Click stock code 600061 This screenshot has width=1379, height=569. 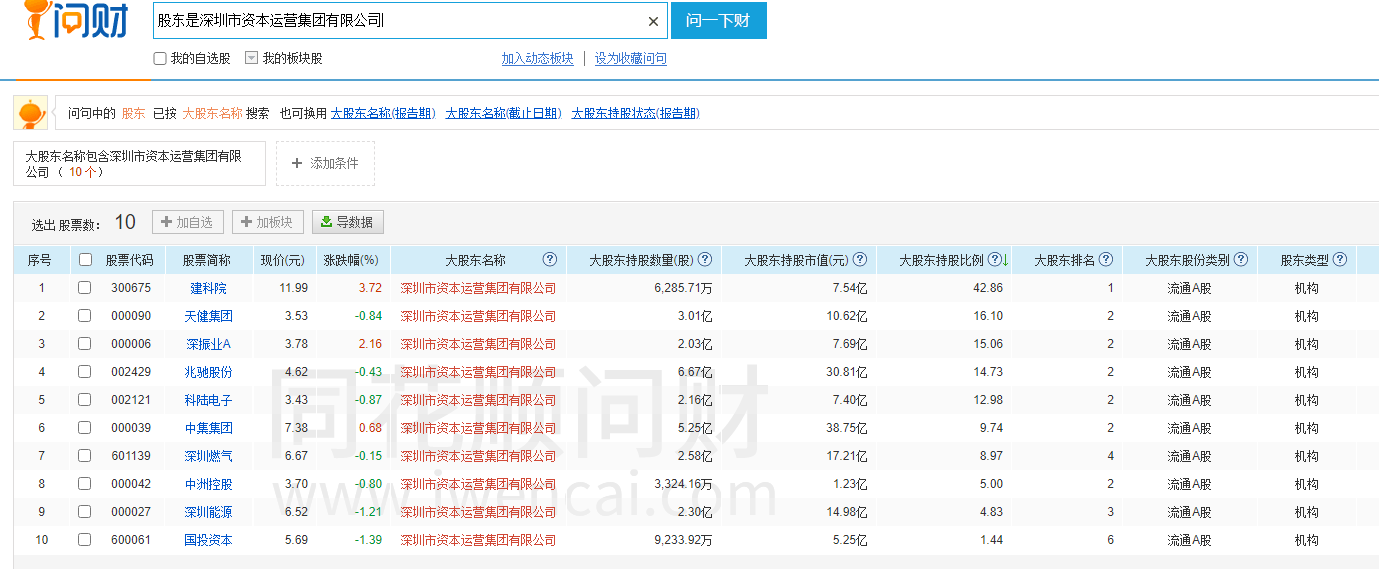131,540
